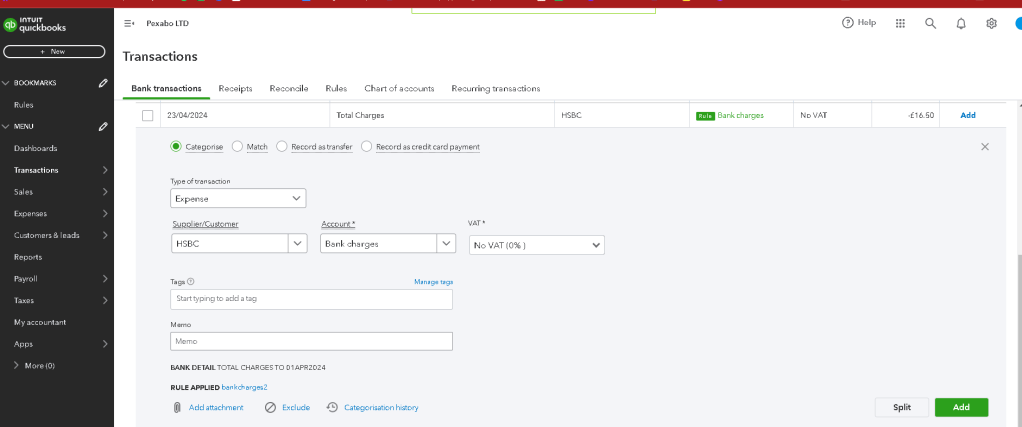Image resolution: width=1022 pixels, height=427 pixels.
Task: Click the green Rule badge
Action: click(x=705, y=115)
